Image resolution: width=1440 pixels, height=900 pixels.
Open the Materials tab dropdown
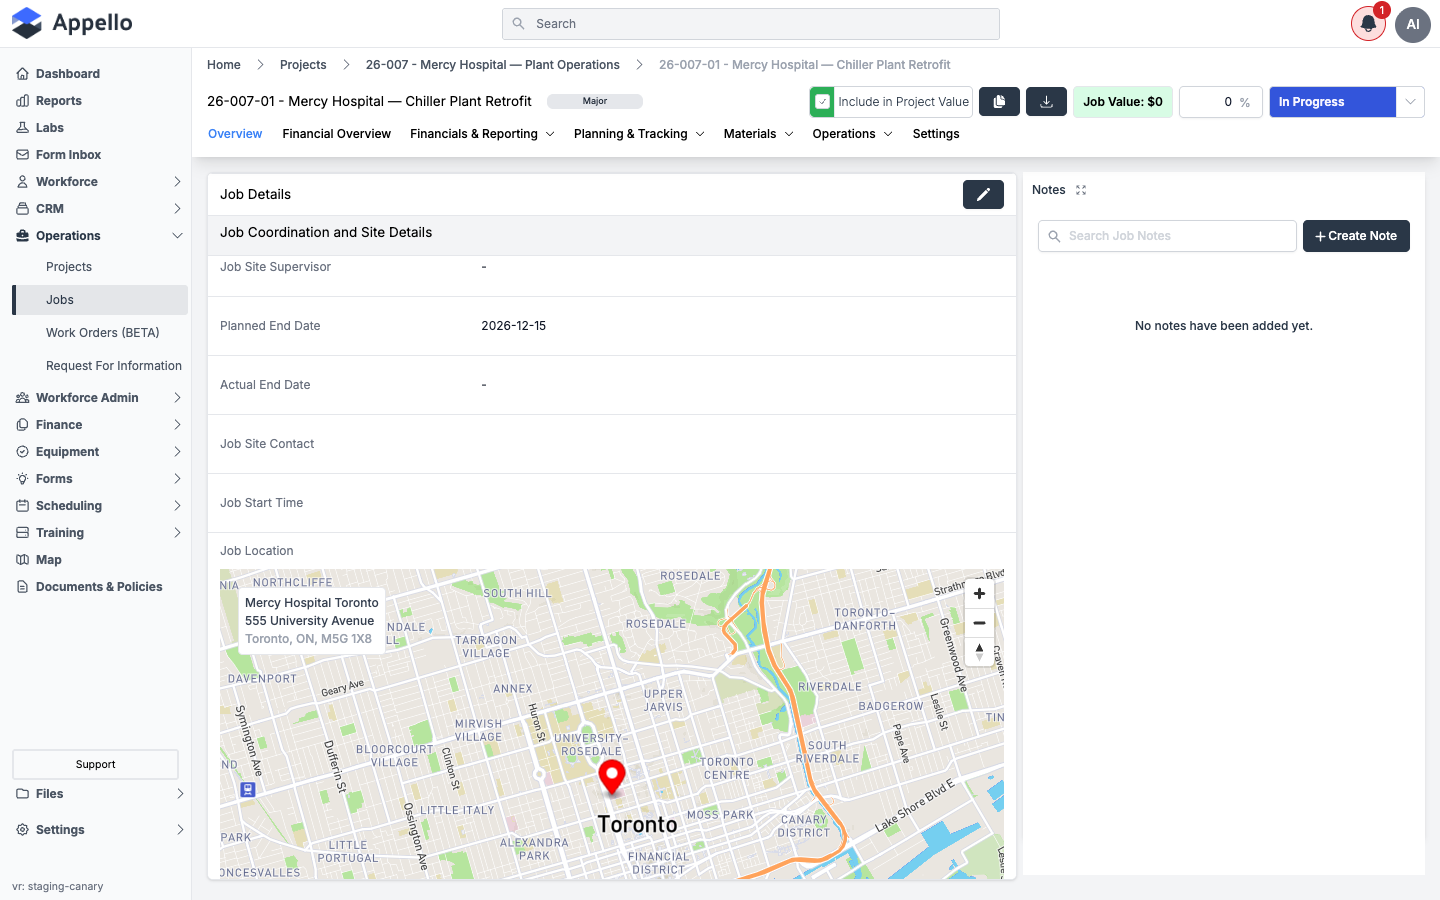[x=758, y=134]
